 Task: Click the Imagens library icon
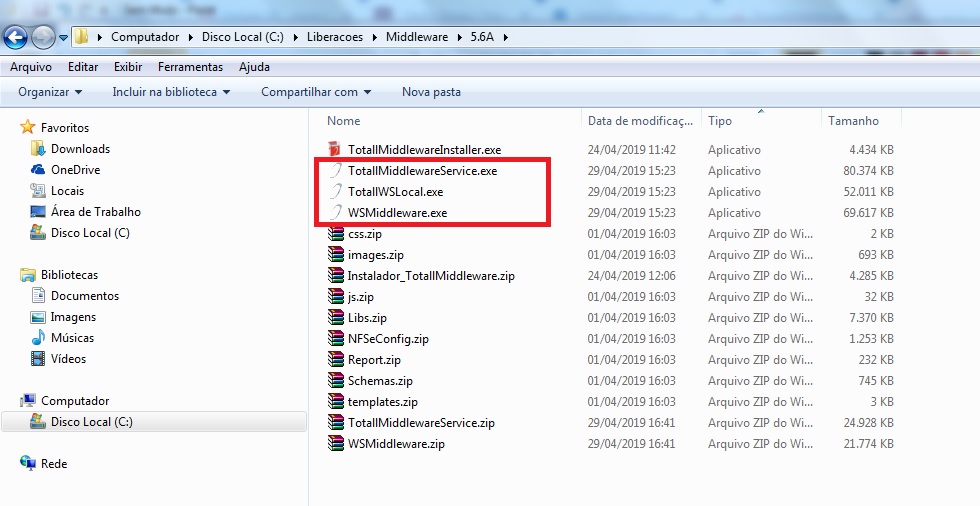38,317
